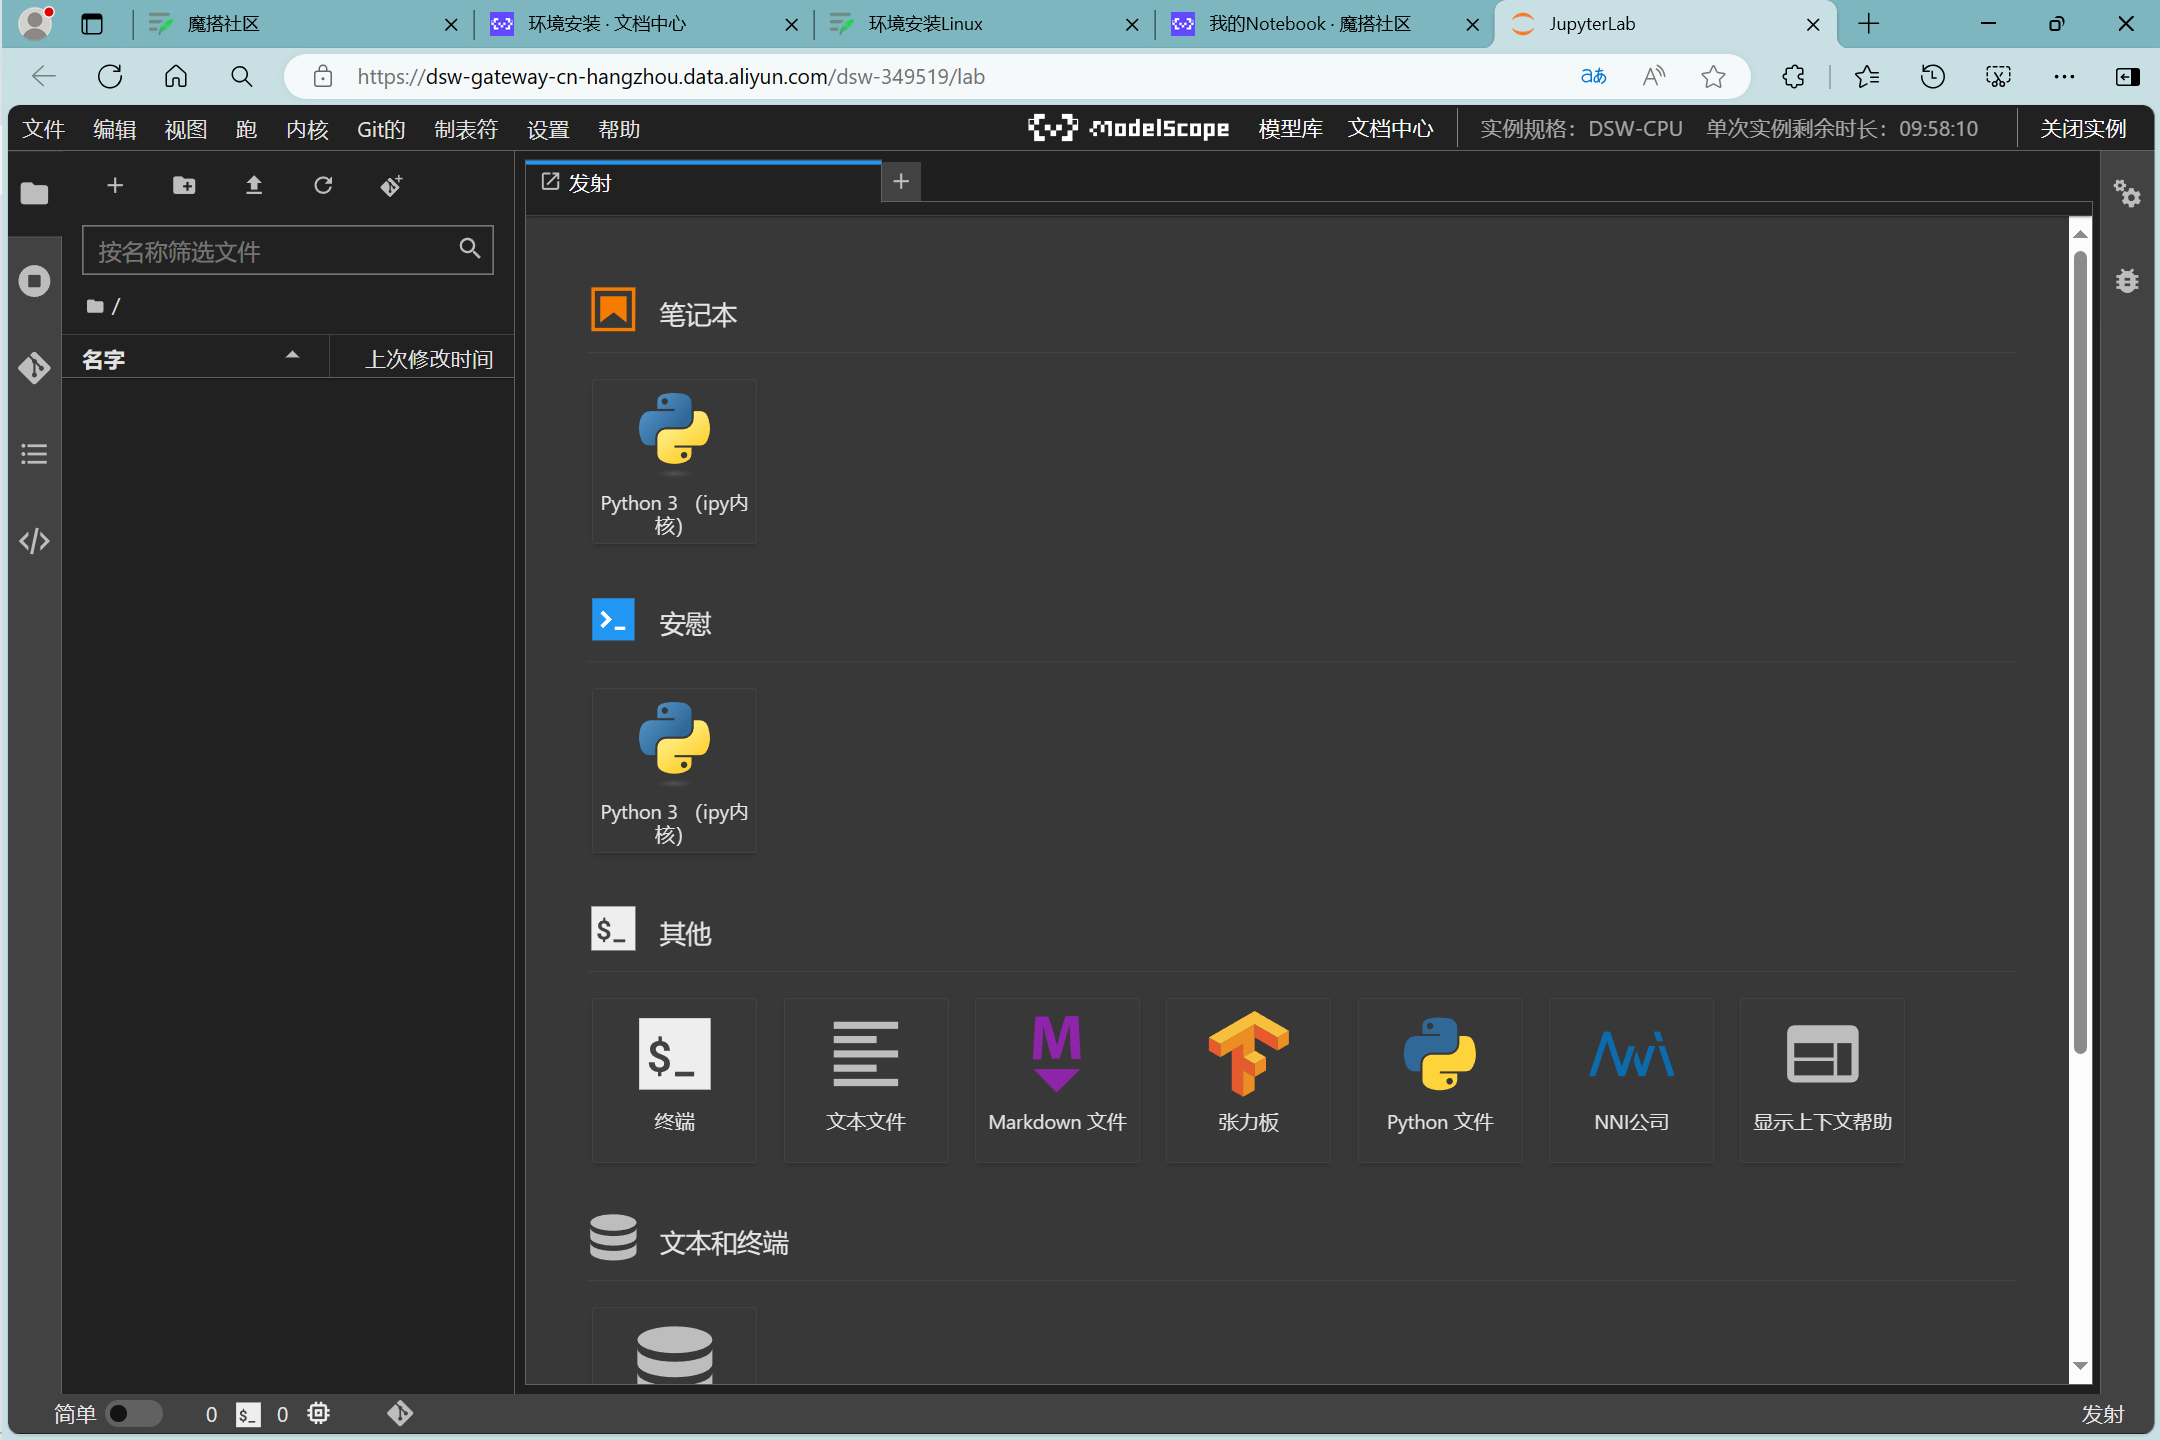The width and height of the screenshot is (2160, 1440).
Task: Open the Git sidebar panel icon
Action: pos(34,368)
